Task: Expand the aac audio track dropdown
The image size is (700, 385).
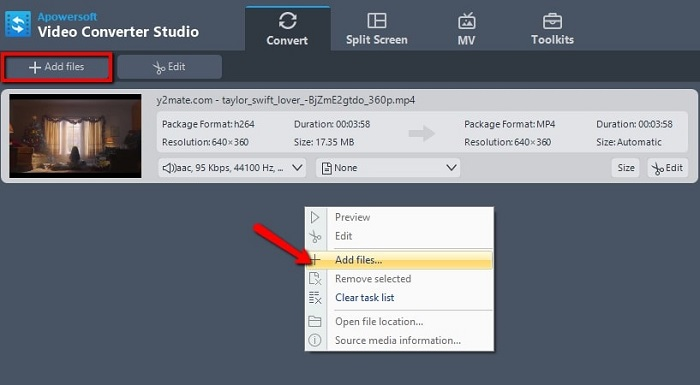Action: pos(232,168)
